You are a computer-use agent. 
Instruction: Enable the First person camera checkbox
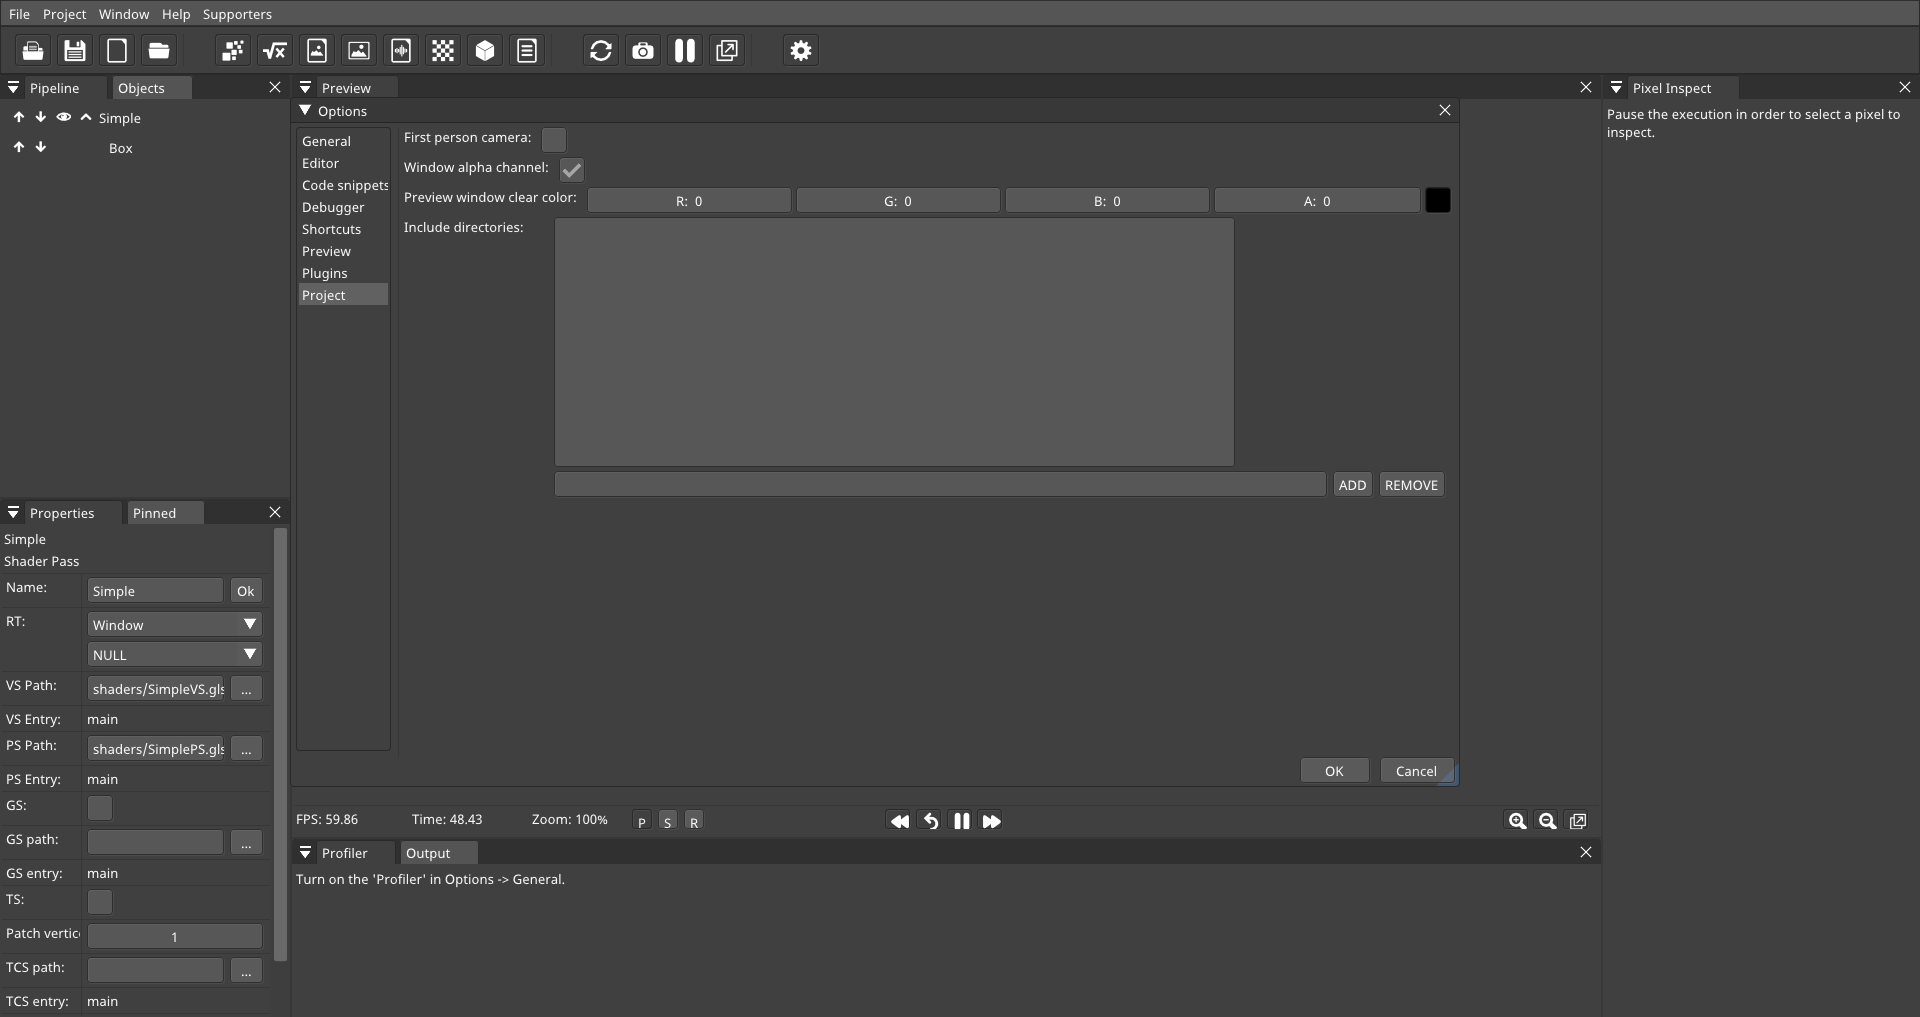click(553, 139)
